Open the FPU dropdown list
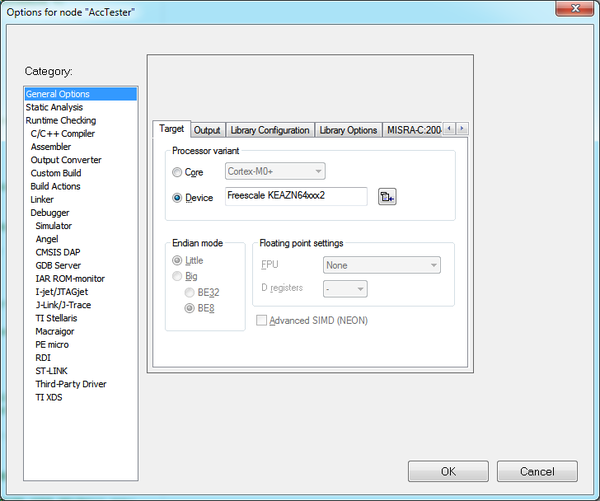600x501 pixels. click(381, 265)
